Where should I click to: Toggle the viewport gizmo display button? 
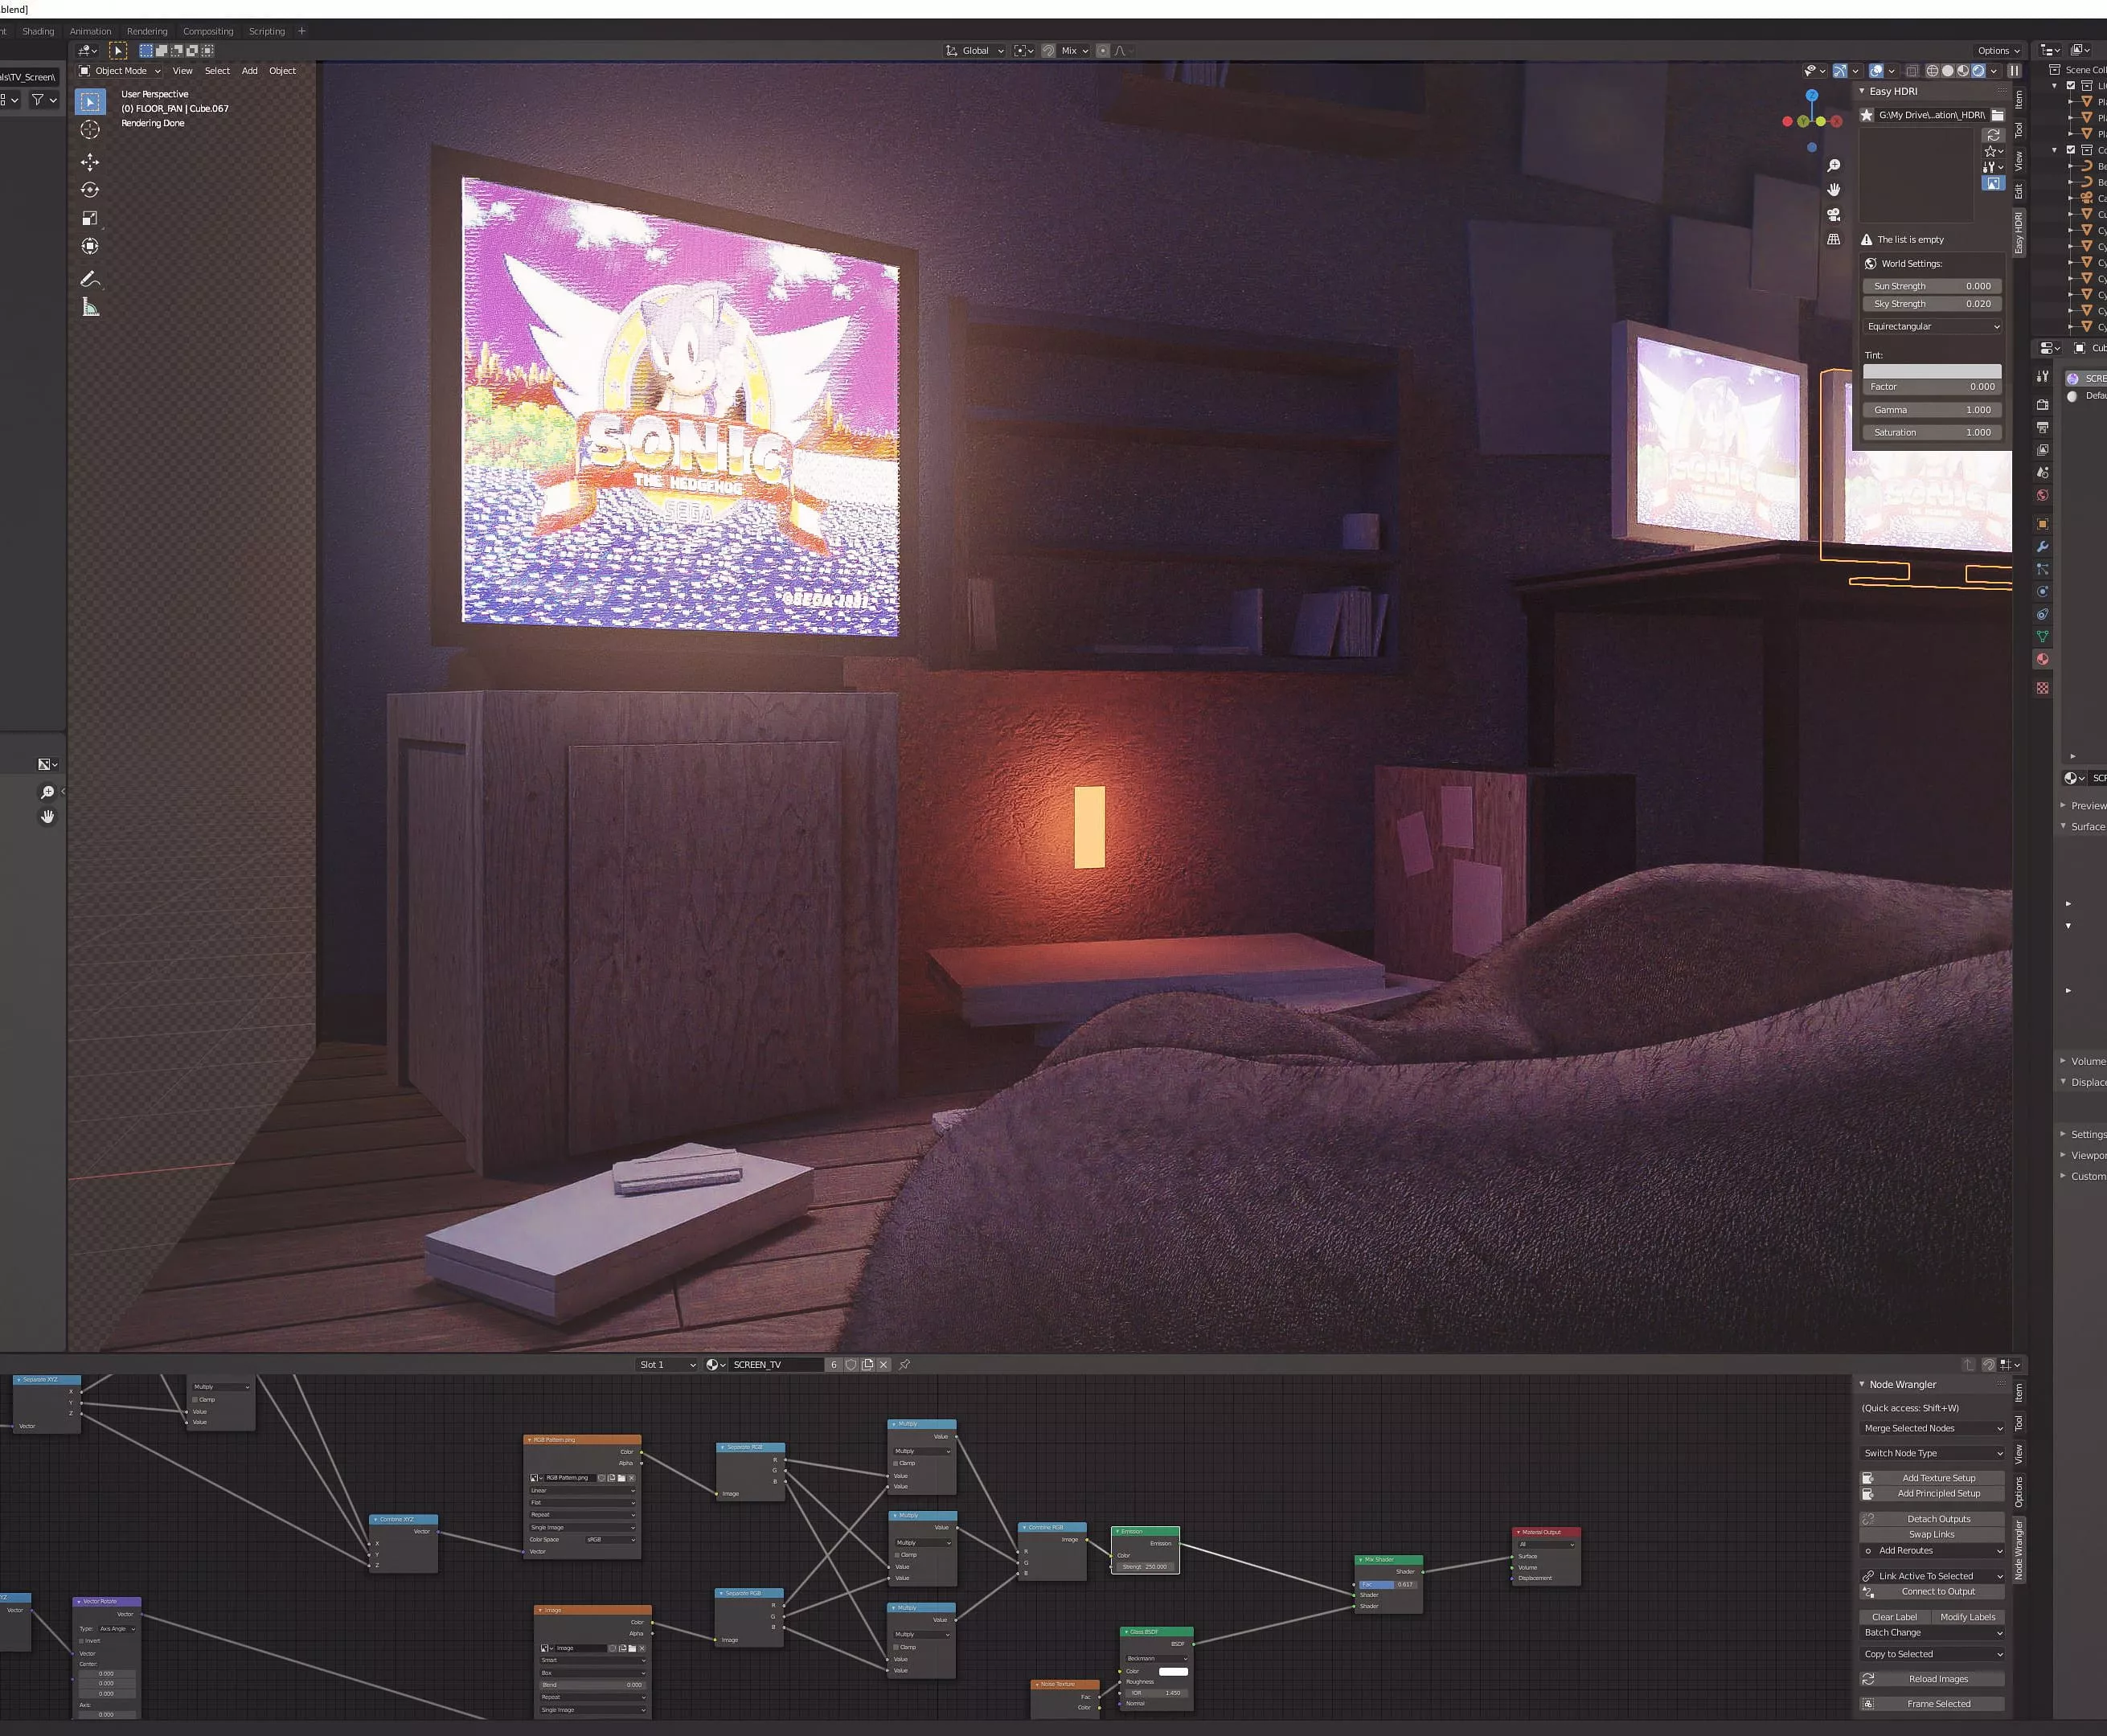coord(1840,71)
